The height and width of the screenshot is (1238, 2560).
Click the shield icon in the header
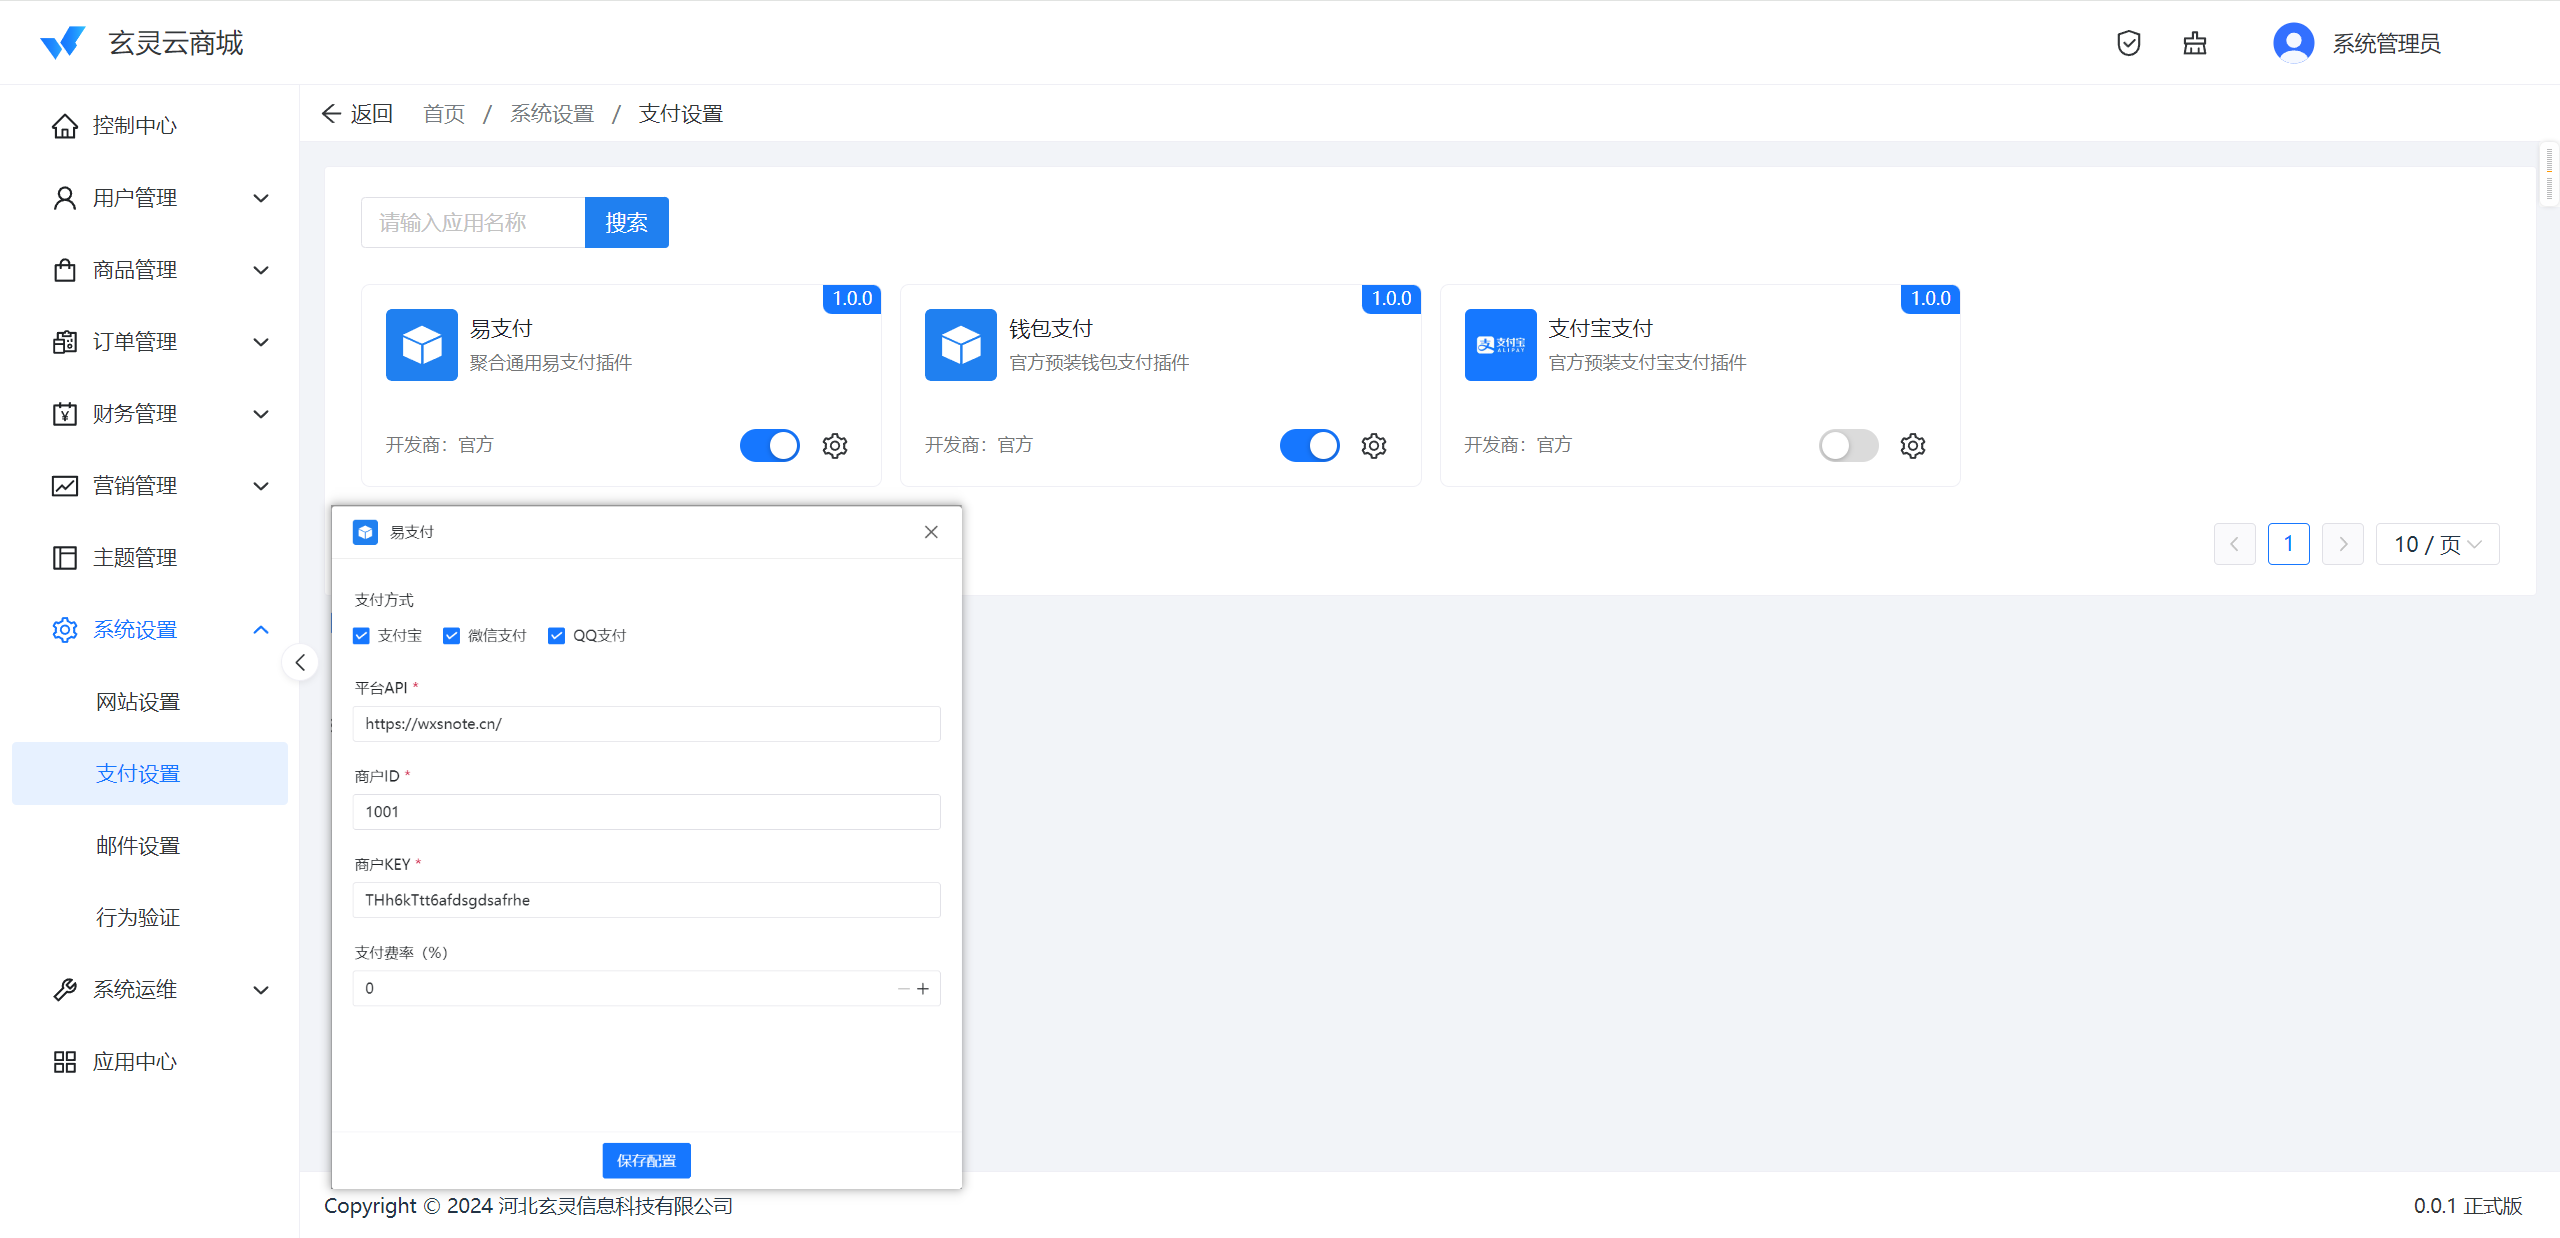tap(2129, 43)
